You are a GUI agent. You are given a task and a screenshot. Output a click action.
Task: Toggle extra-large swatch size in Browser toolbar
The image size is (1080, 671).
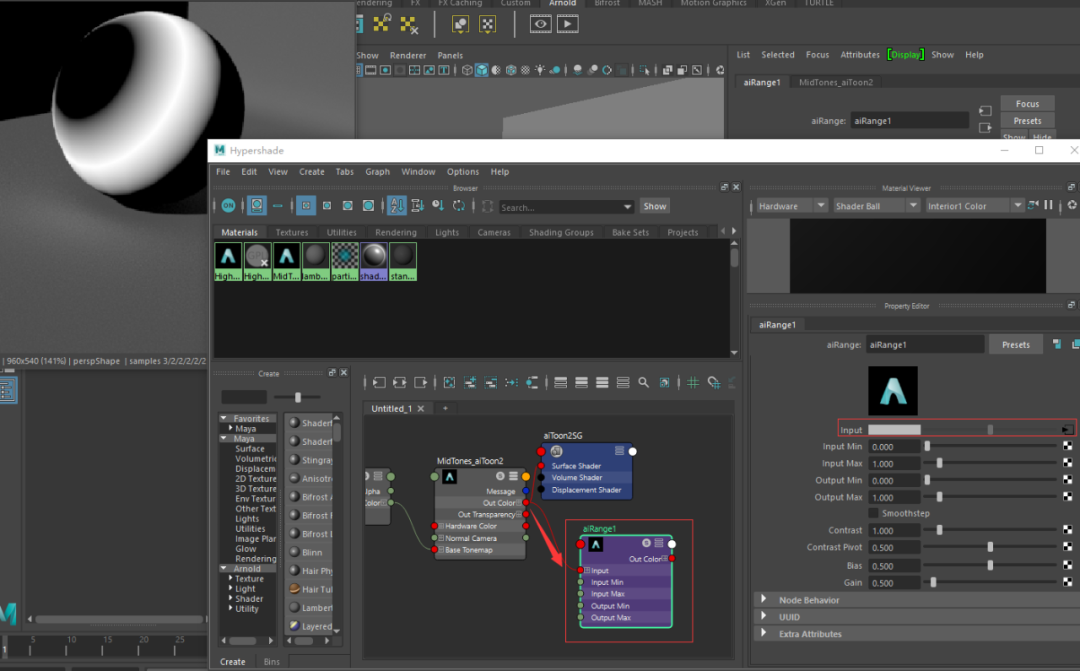(368, 205)
